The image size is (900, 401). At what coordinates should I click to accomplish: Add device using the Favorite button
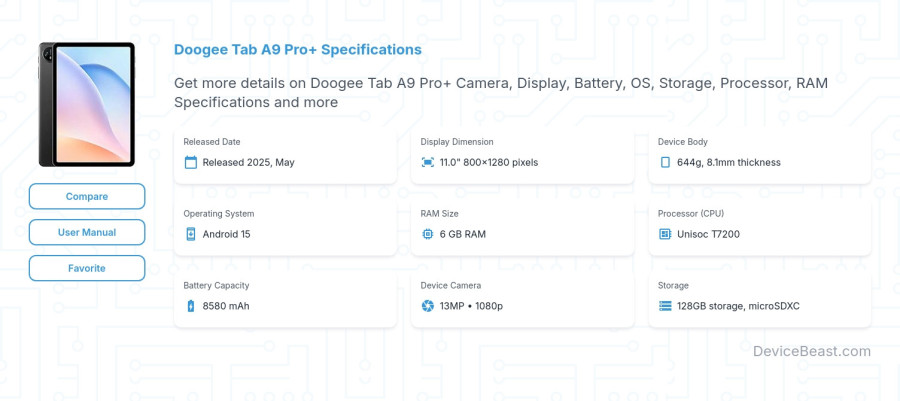(x=87, y=268)
